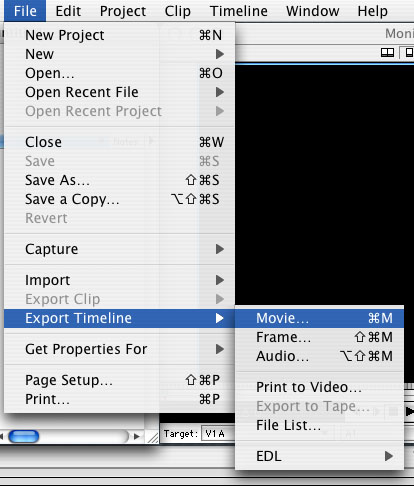Click the blue horizontal scrollbar thumb
The height and width of the screenshot is (486, 414).
[x=24, y=436]
